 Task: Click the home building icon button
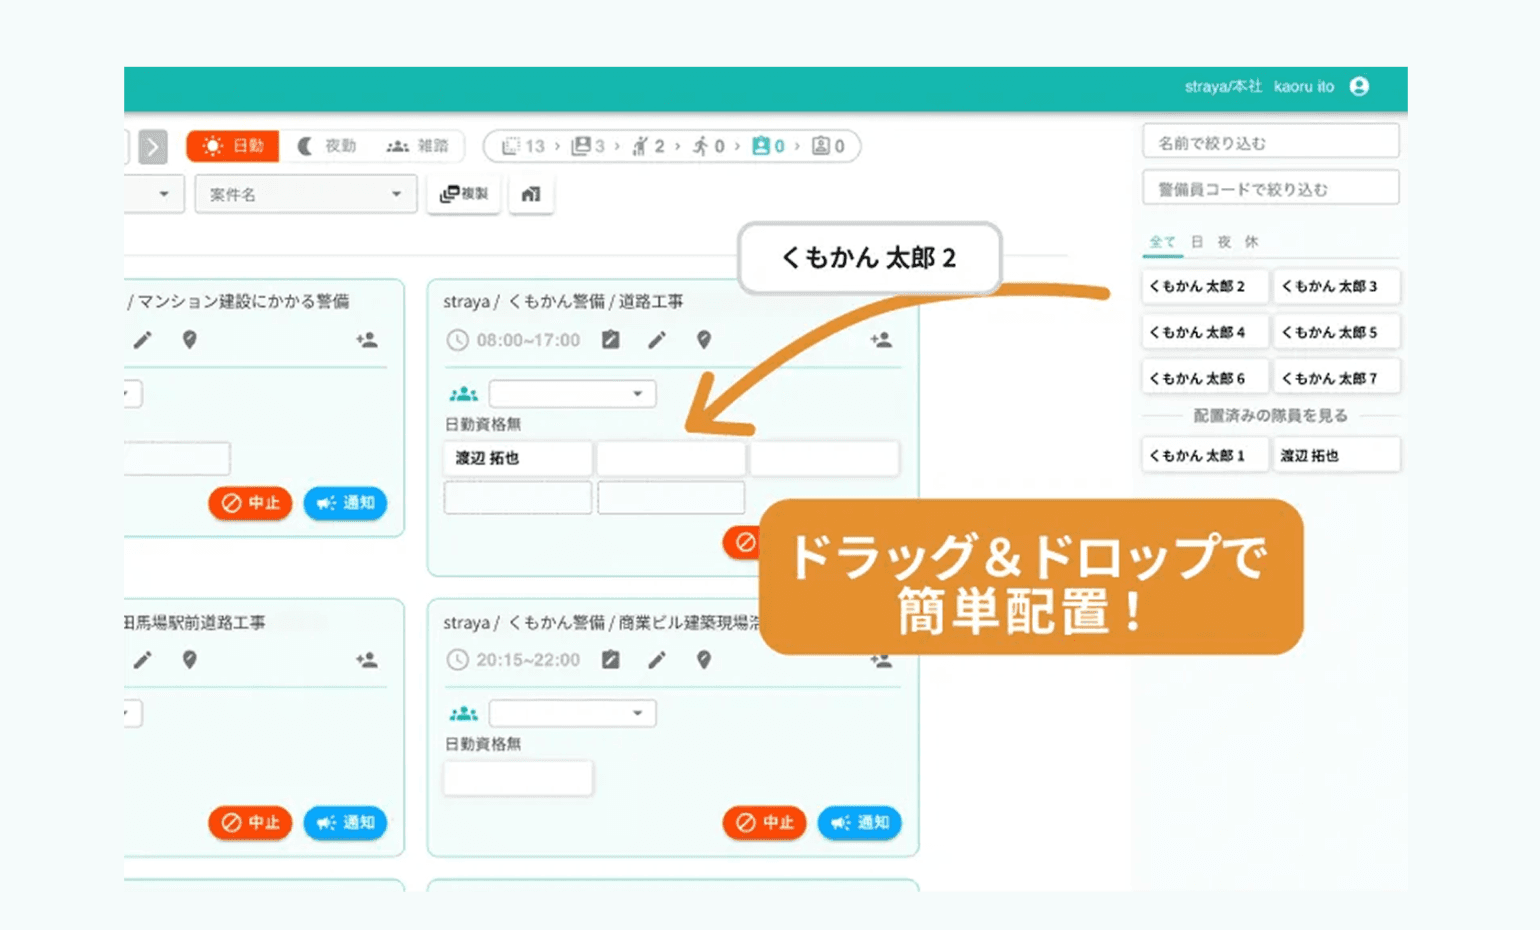pos(531,194)
